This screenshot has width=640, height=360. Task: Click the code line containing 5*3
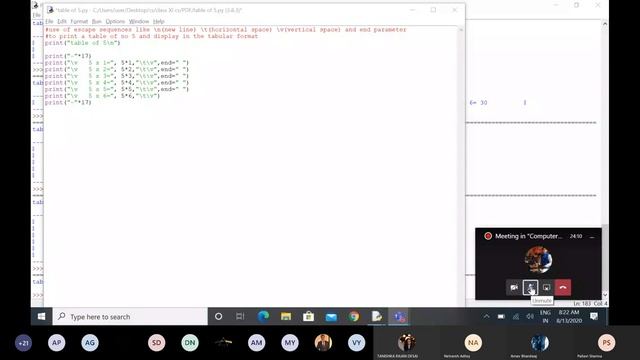[x=117, y=76]
